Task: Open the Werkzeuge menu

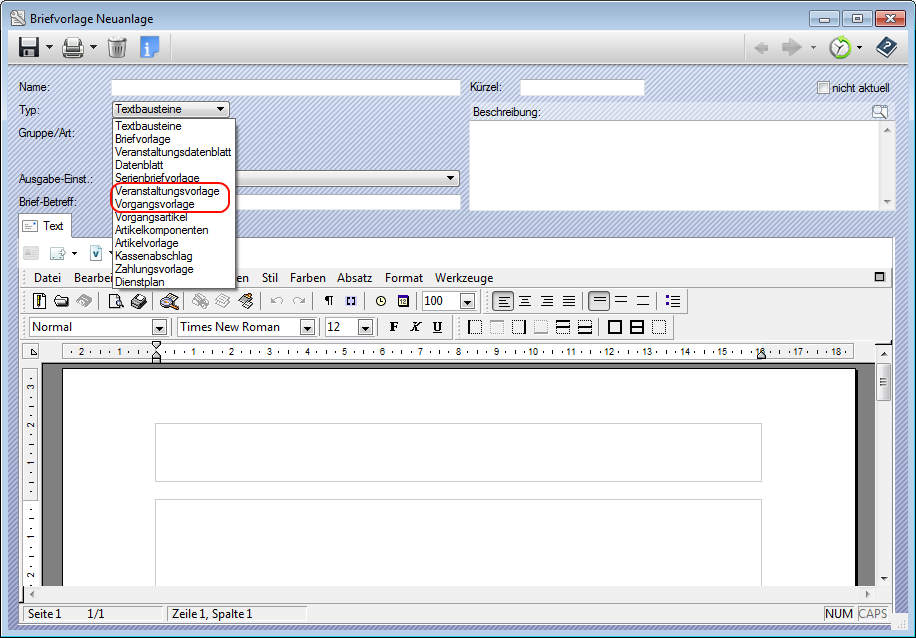Action: [x=464, y=277]
